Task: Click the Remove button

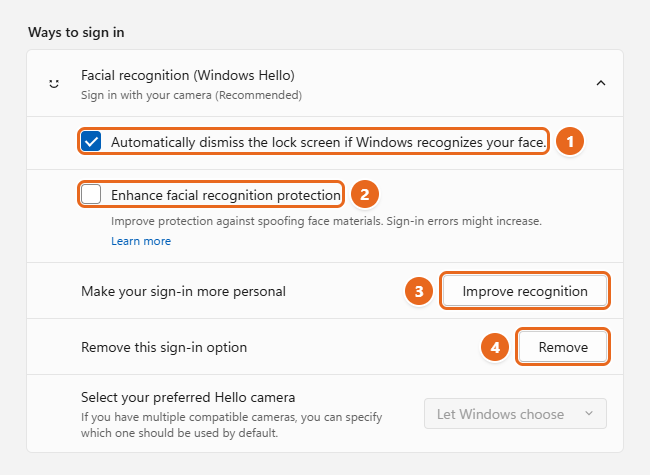Action: click(563, 347)
